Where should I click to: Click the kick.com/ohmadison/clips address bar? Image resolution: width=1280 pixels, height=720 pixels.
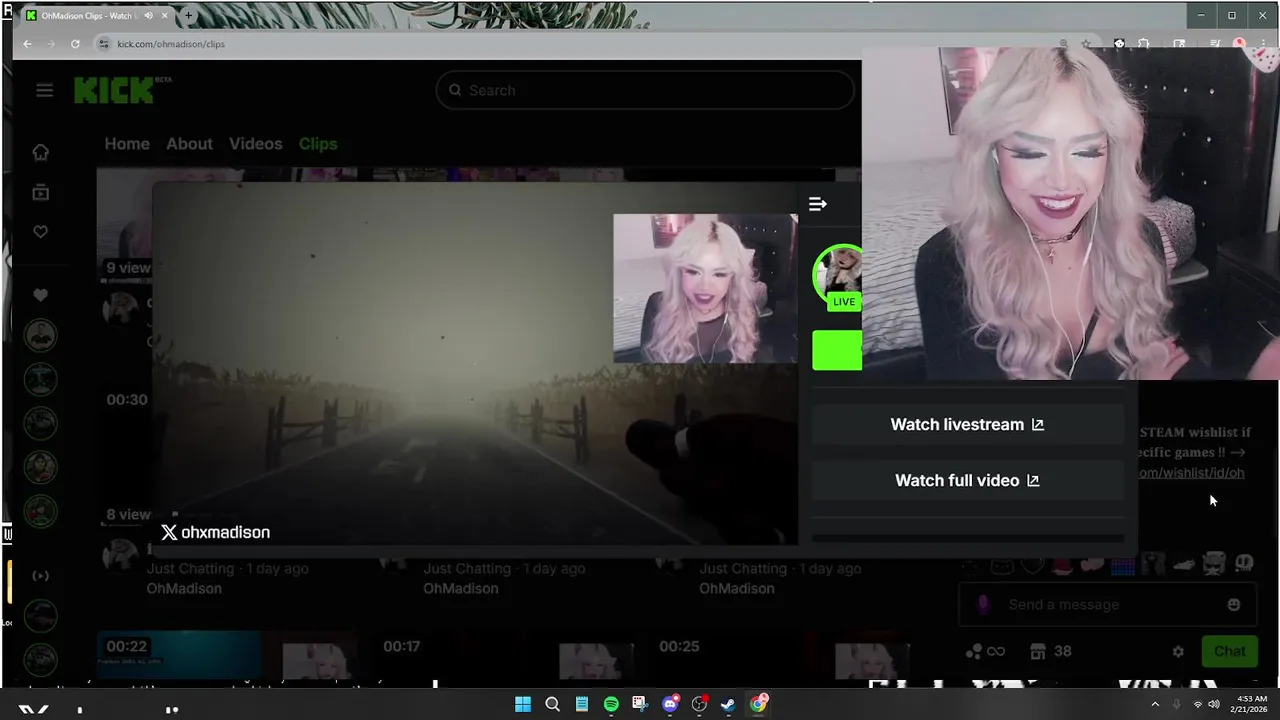point(580,44)
